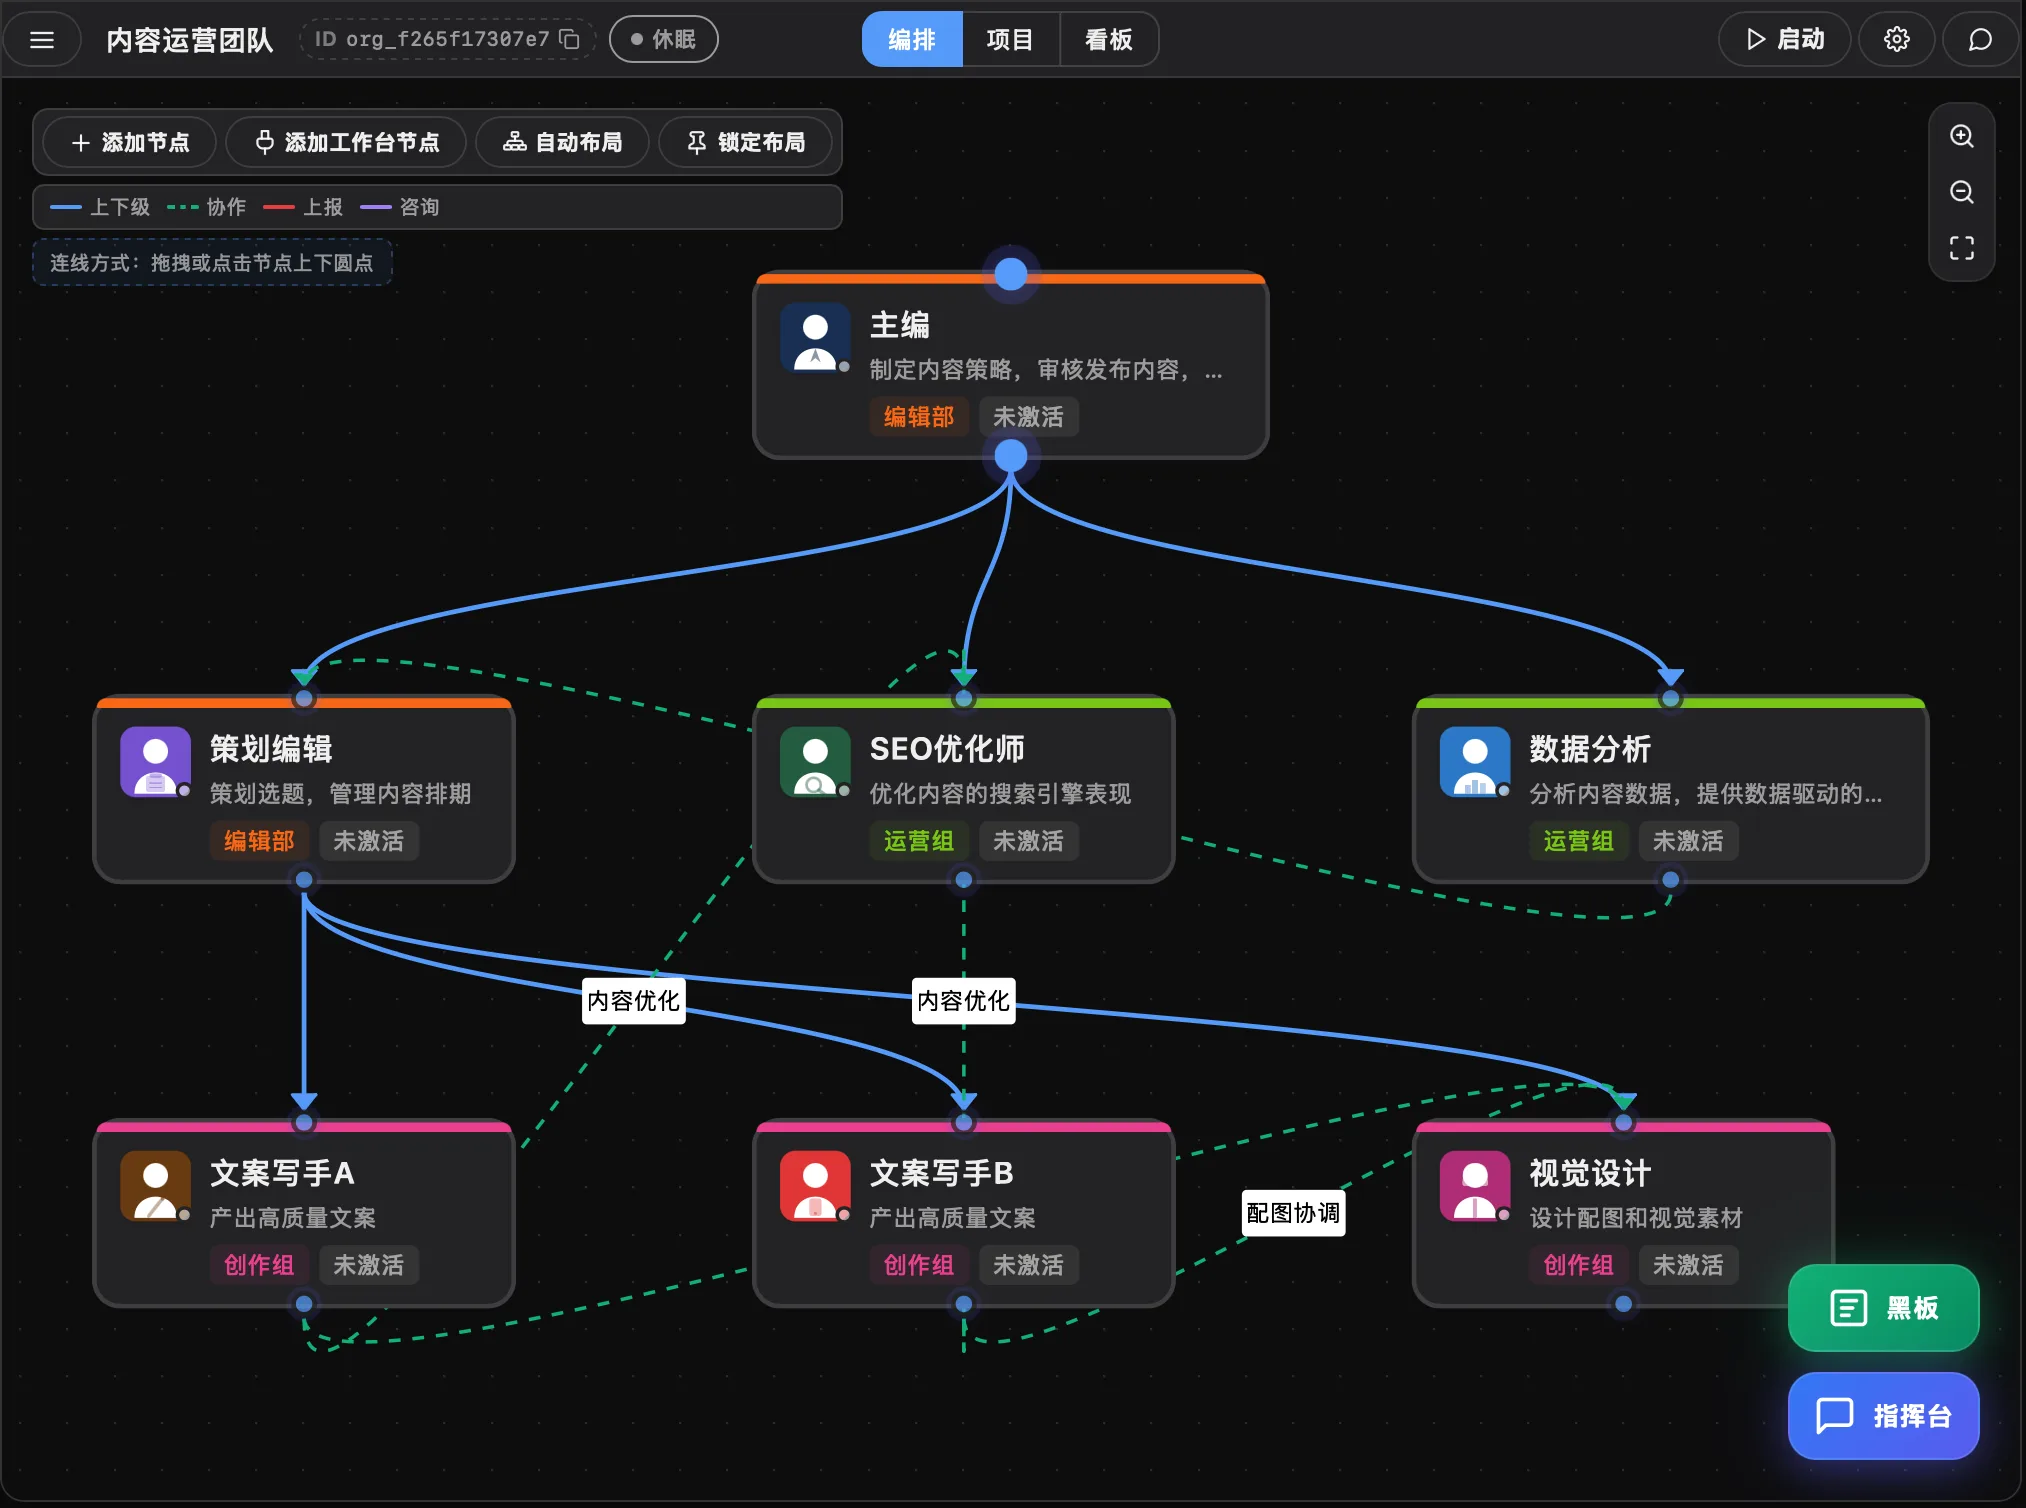The image size is (2026, 1508).
Task: Click the 协作 legend entry
Action: pyautogui.click(x=206, y=207)
